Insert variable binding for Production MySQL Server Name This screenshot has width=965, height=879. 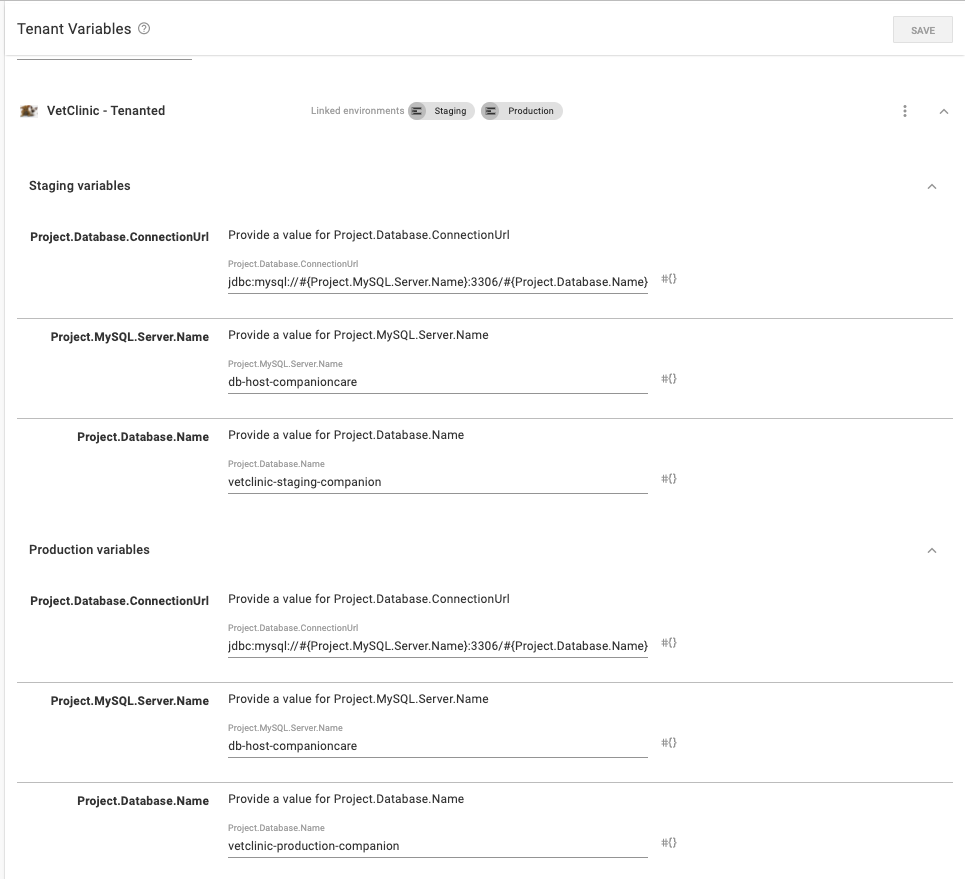(x=669, y=743)
